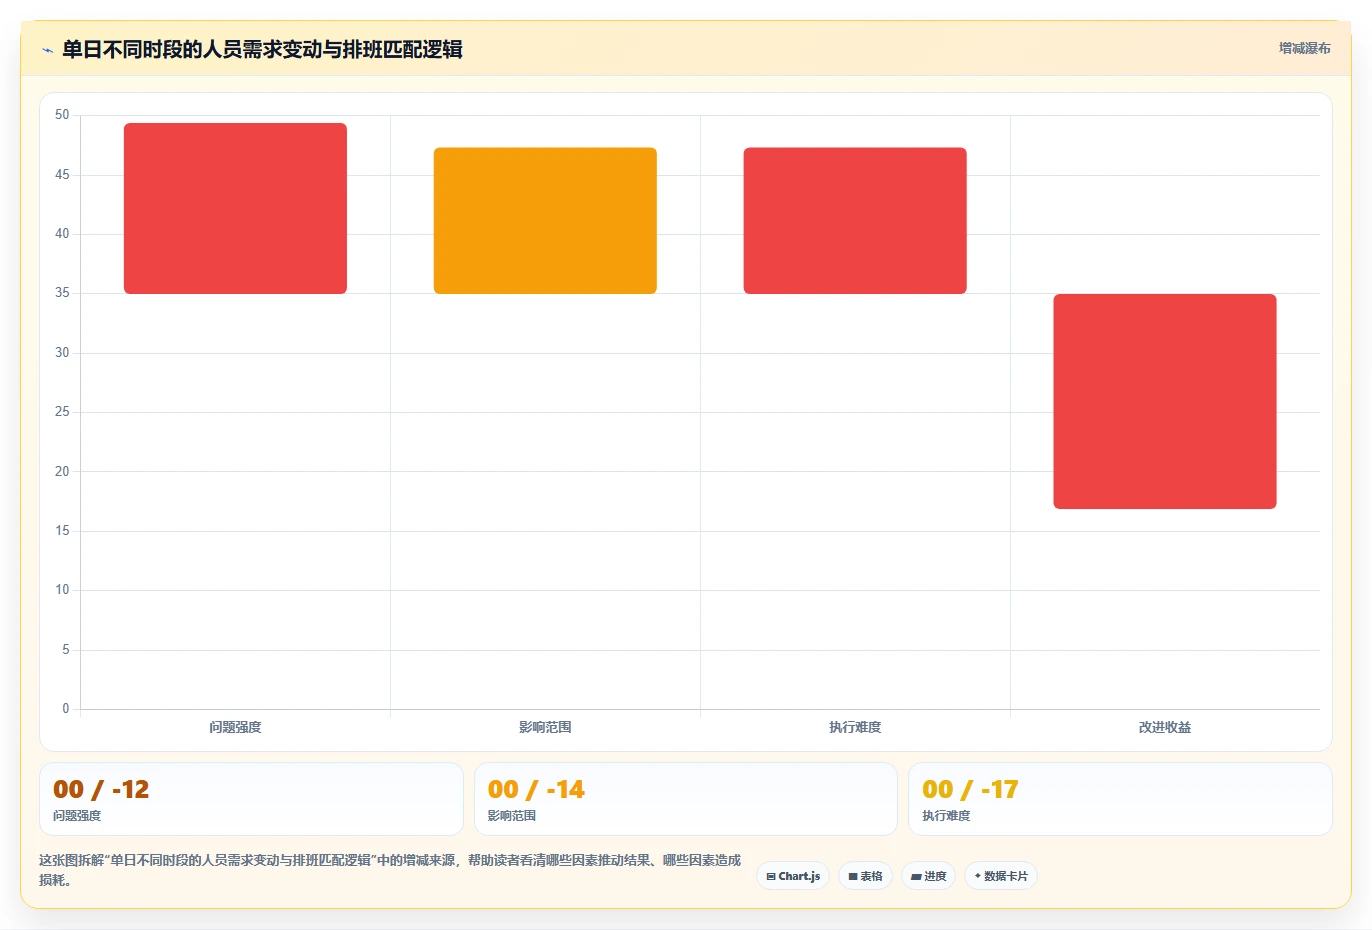Click the description text under the cards
Viewport: 1372px width, 930px height.
click(390, 870)
